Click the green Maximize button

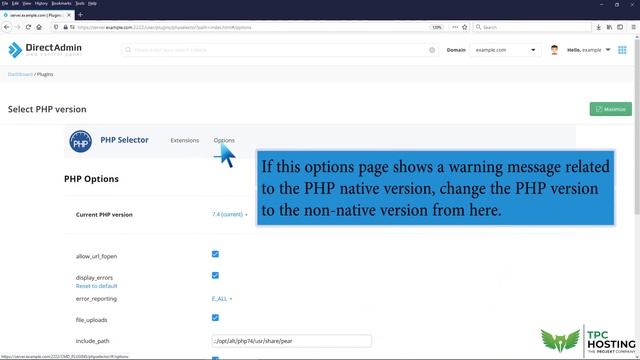611,109
